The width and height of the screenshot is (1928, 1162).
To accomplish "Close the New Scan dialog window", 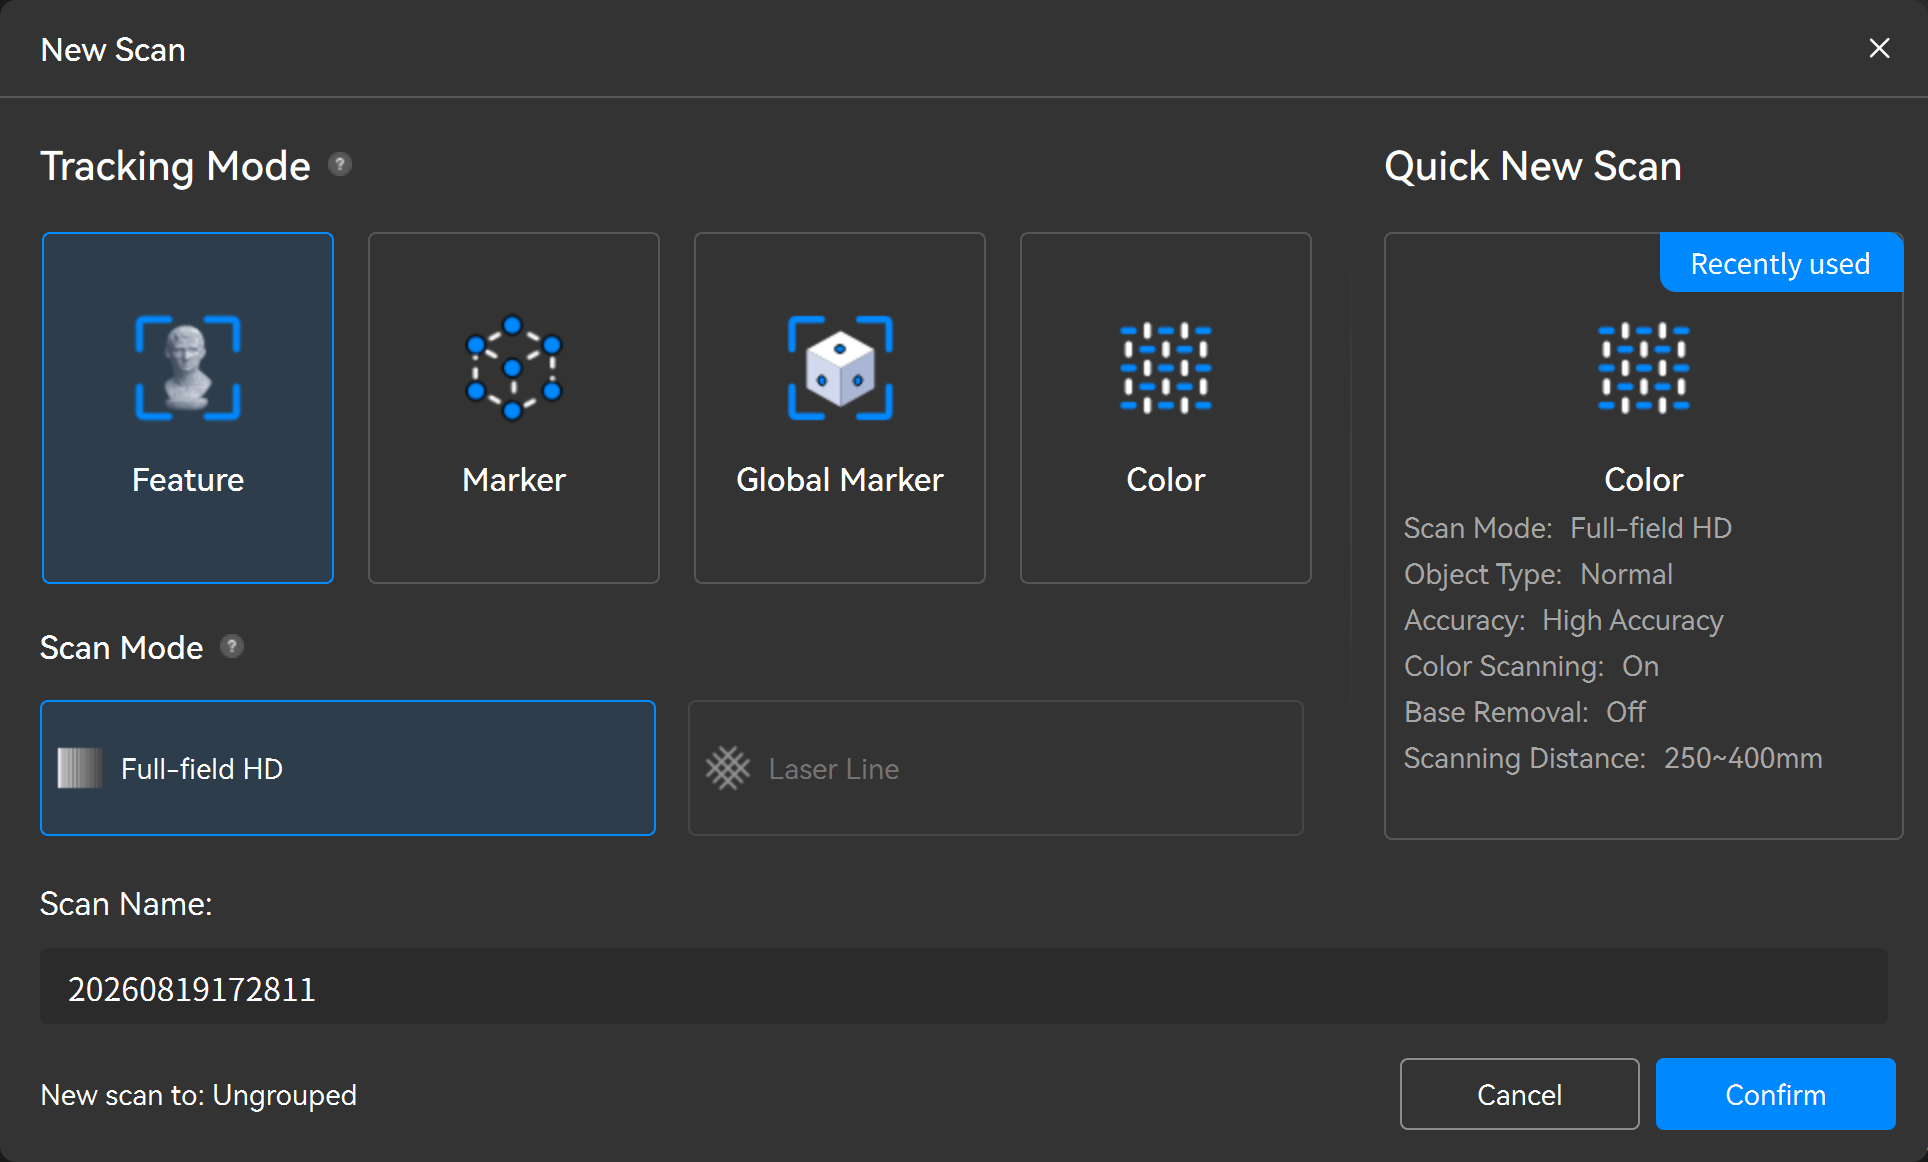I will 1880,48.
